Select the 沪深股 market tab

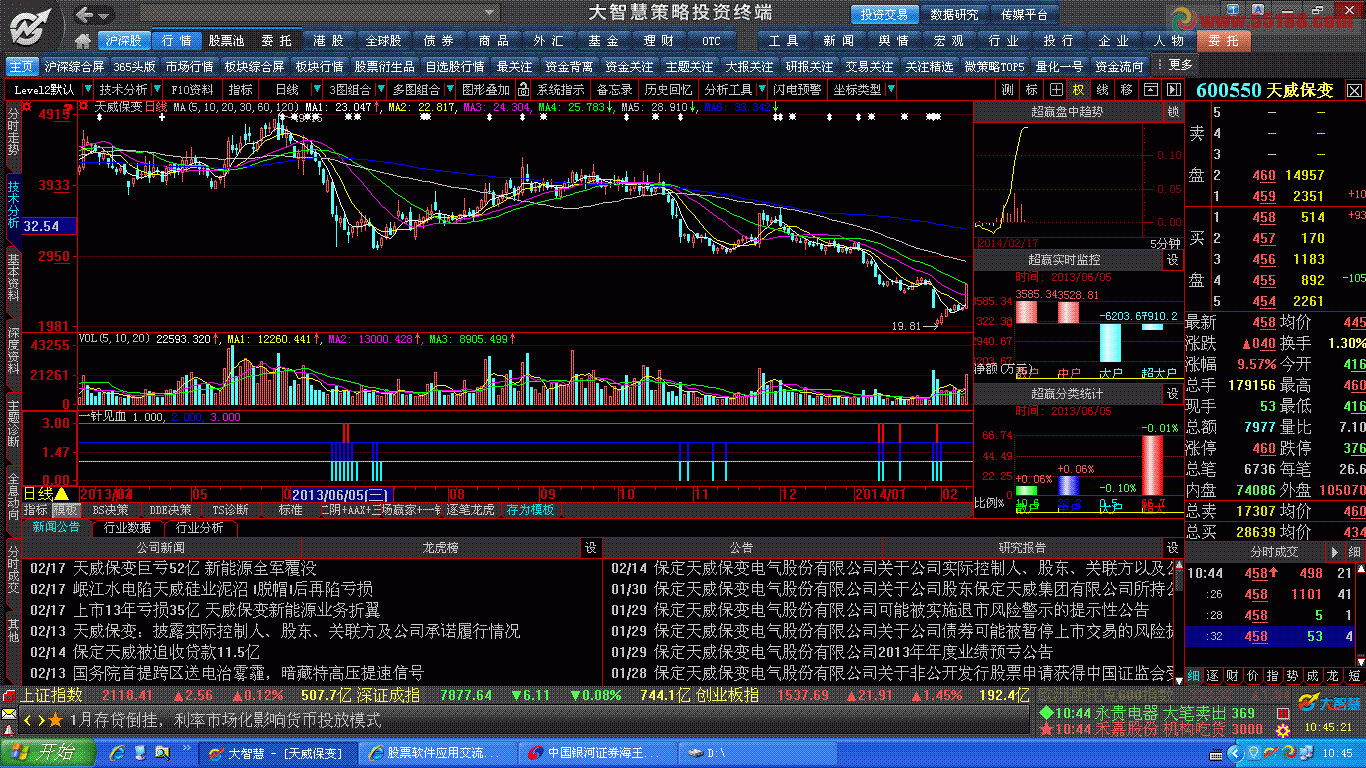coord(125,41)
